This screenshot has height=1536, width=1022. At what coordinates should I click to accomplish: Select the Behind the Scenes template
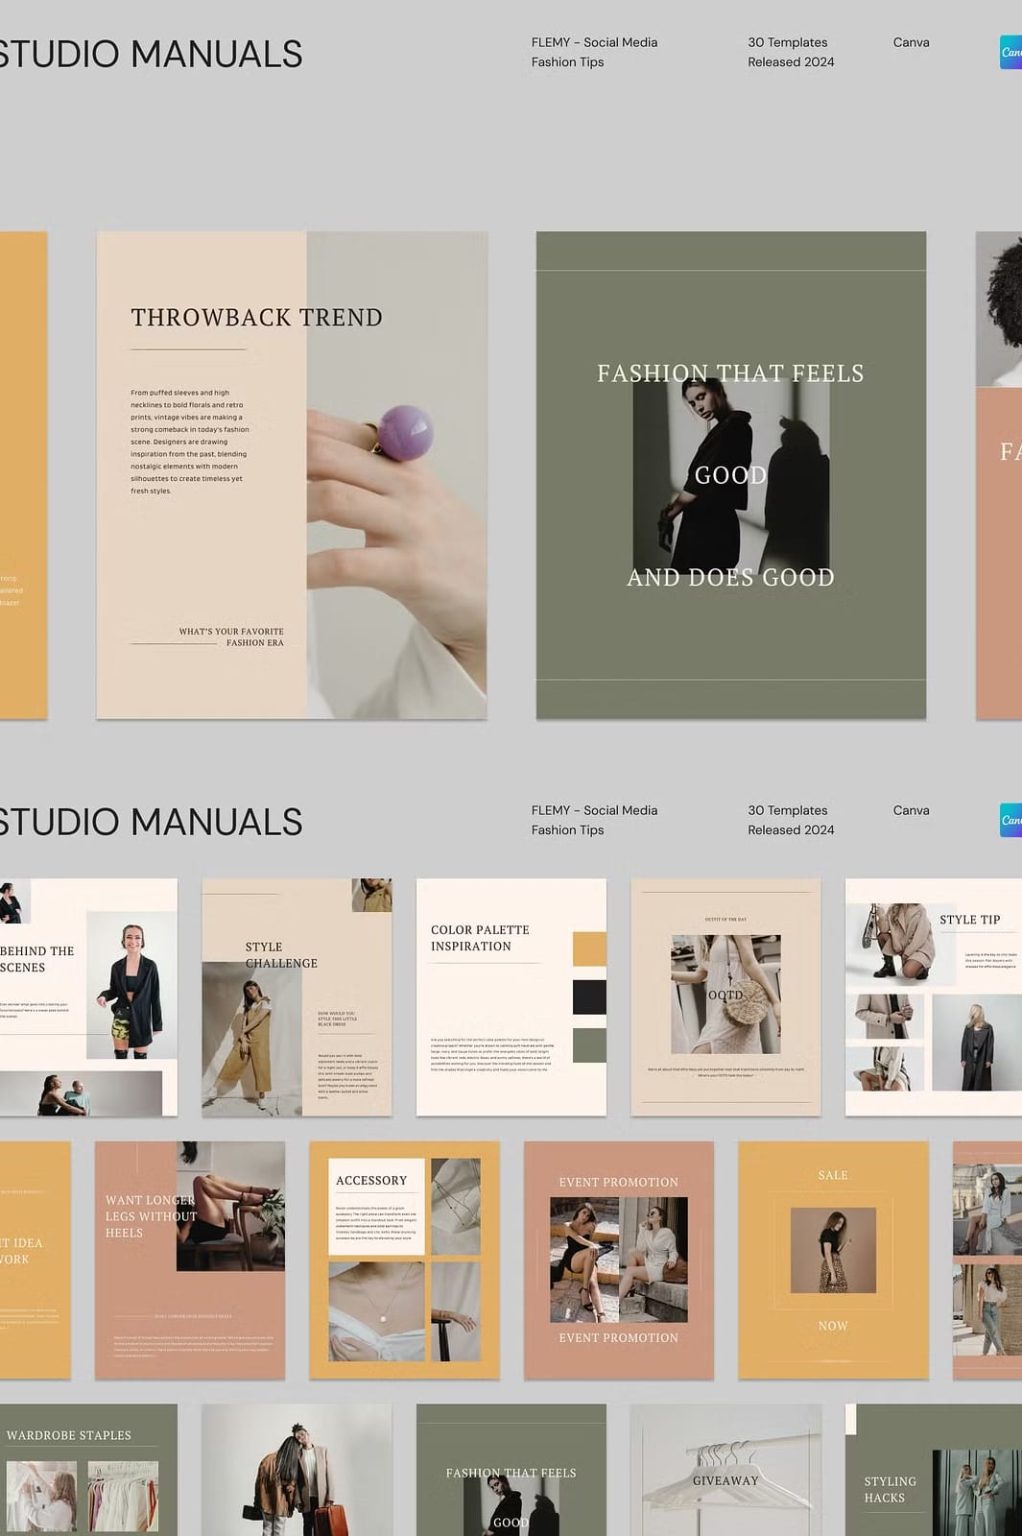pos(88,997)
